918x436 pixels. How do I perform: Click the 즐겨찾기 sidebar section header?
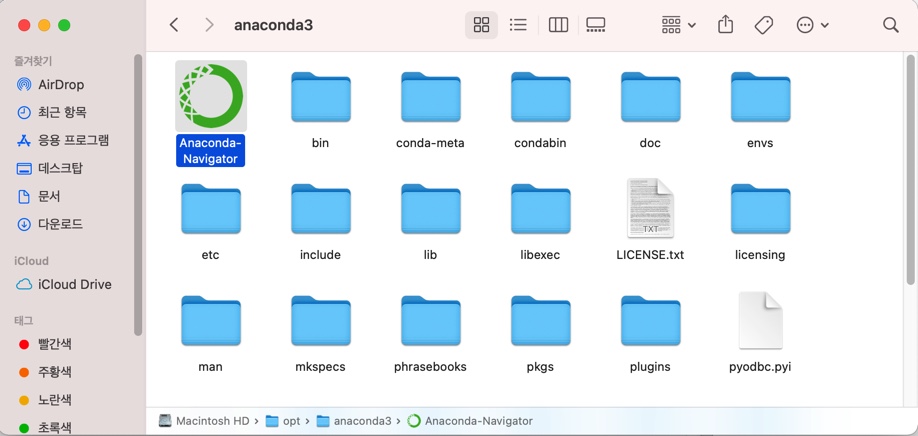point(33,61)
